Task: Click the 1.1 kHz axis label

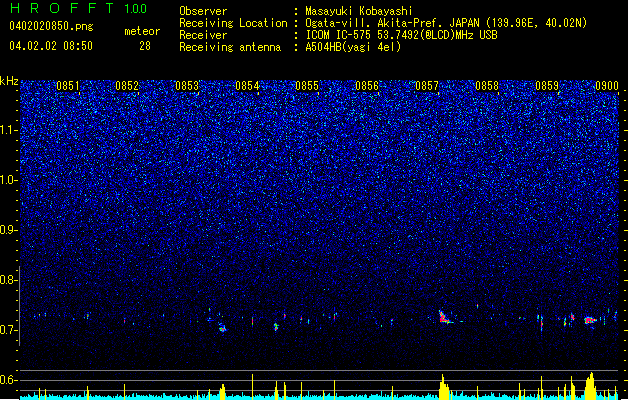Action: tap(9, 130)
